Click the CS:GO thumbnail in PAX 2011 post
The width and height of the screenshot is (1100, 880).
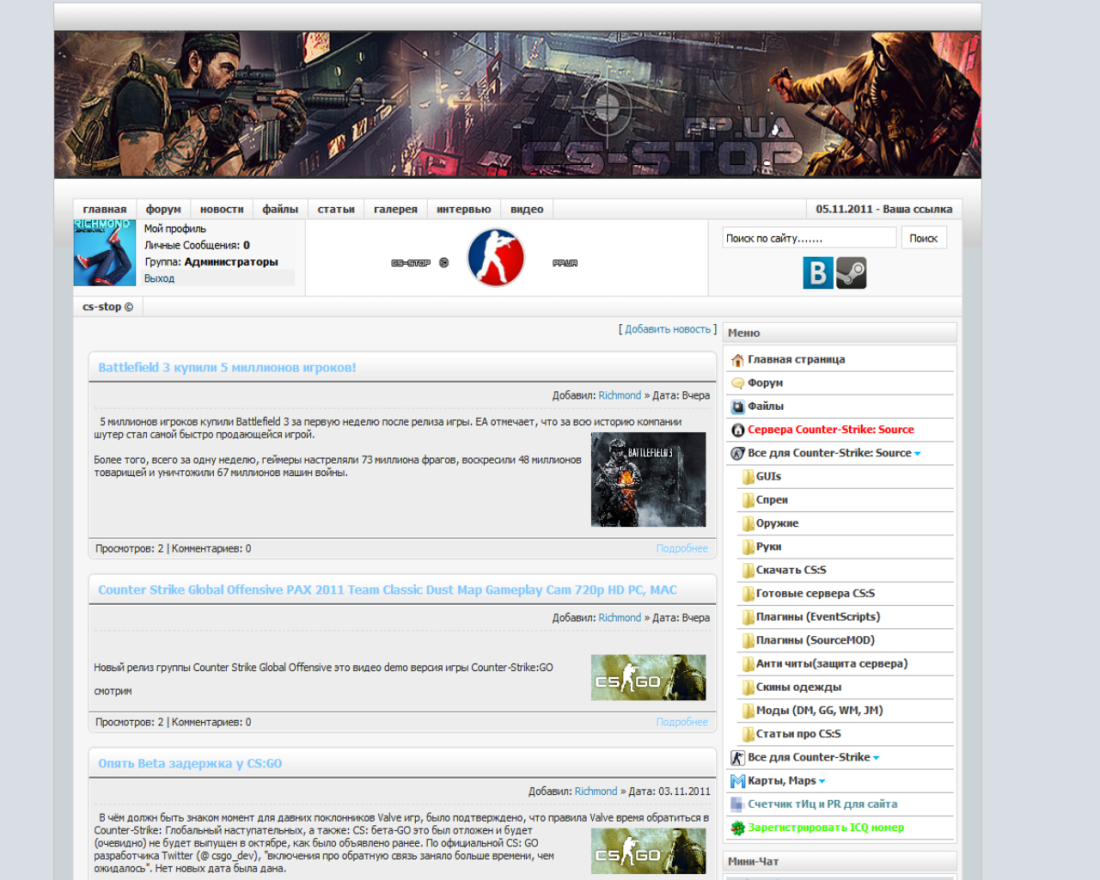coord(648,678)
